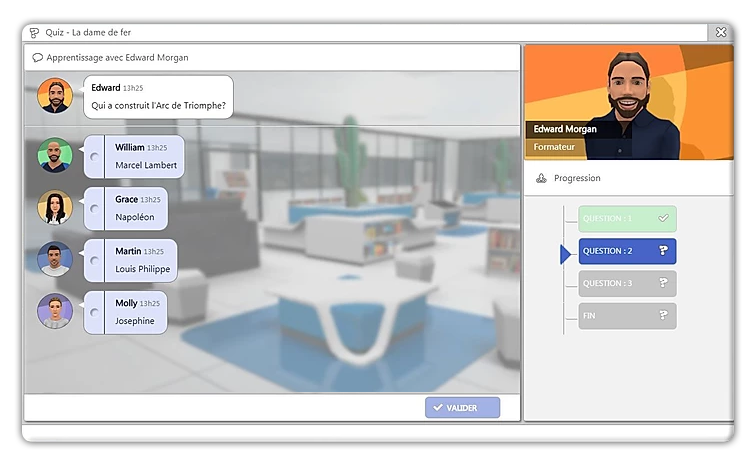This screenshot has height=466, width=756.
Task: Click William's avatar
Action: tap(55, 155)
